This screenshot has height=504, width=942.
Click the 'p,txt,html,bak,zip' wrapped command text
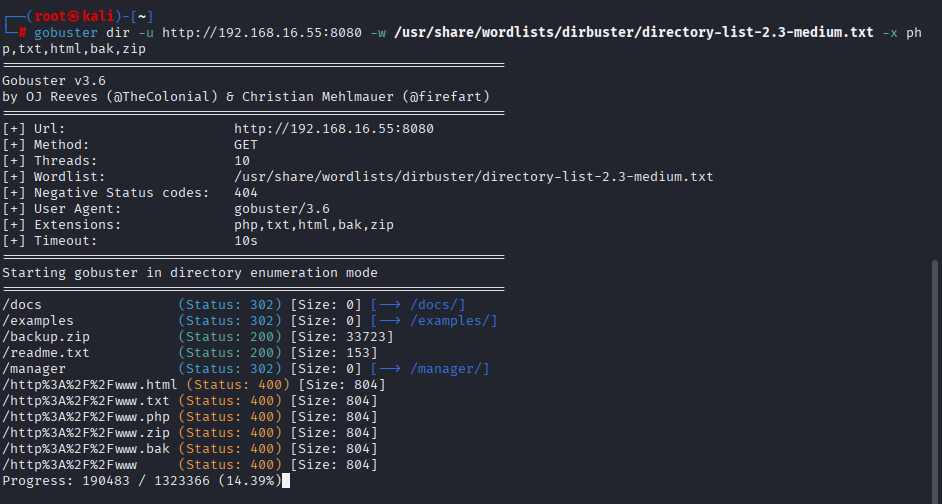[74, 49]
